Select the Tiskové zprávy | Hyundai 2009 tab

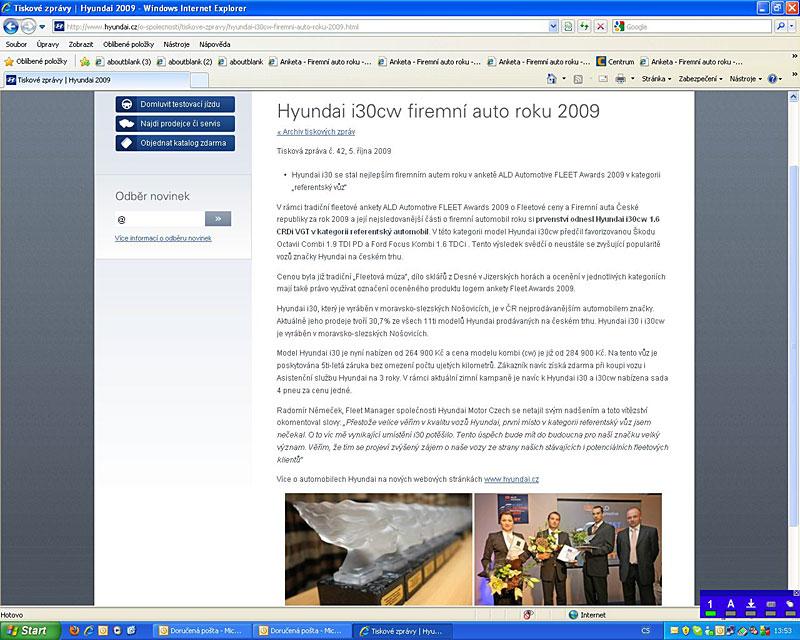click(x=97, y=80)
